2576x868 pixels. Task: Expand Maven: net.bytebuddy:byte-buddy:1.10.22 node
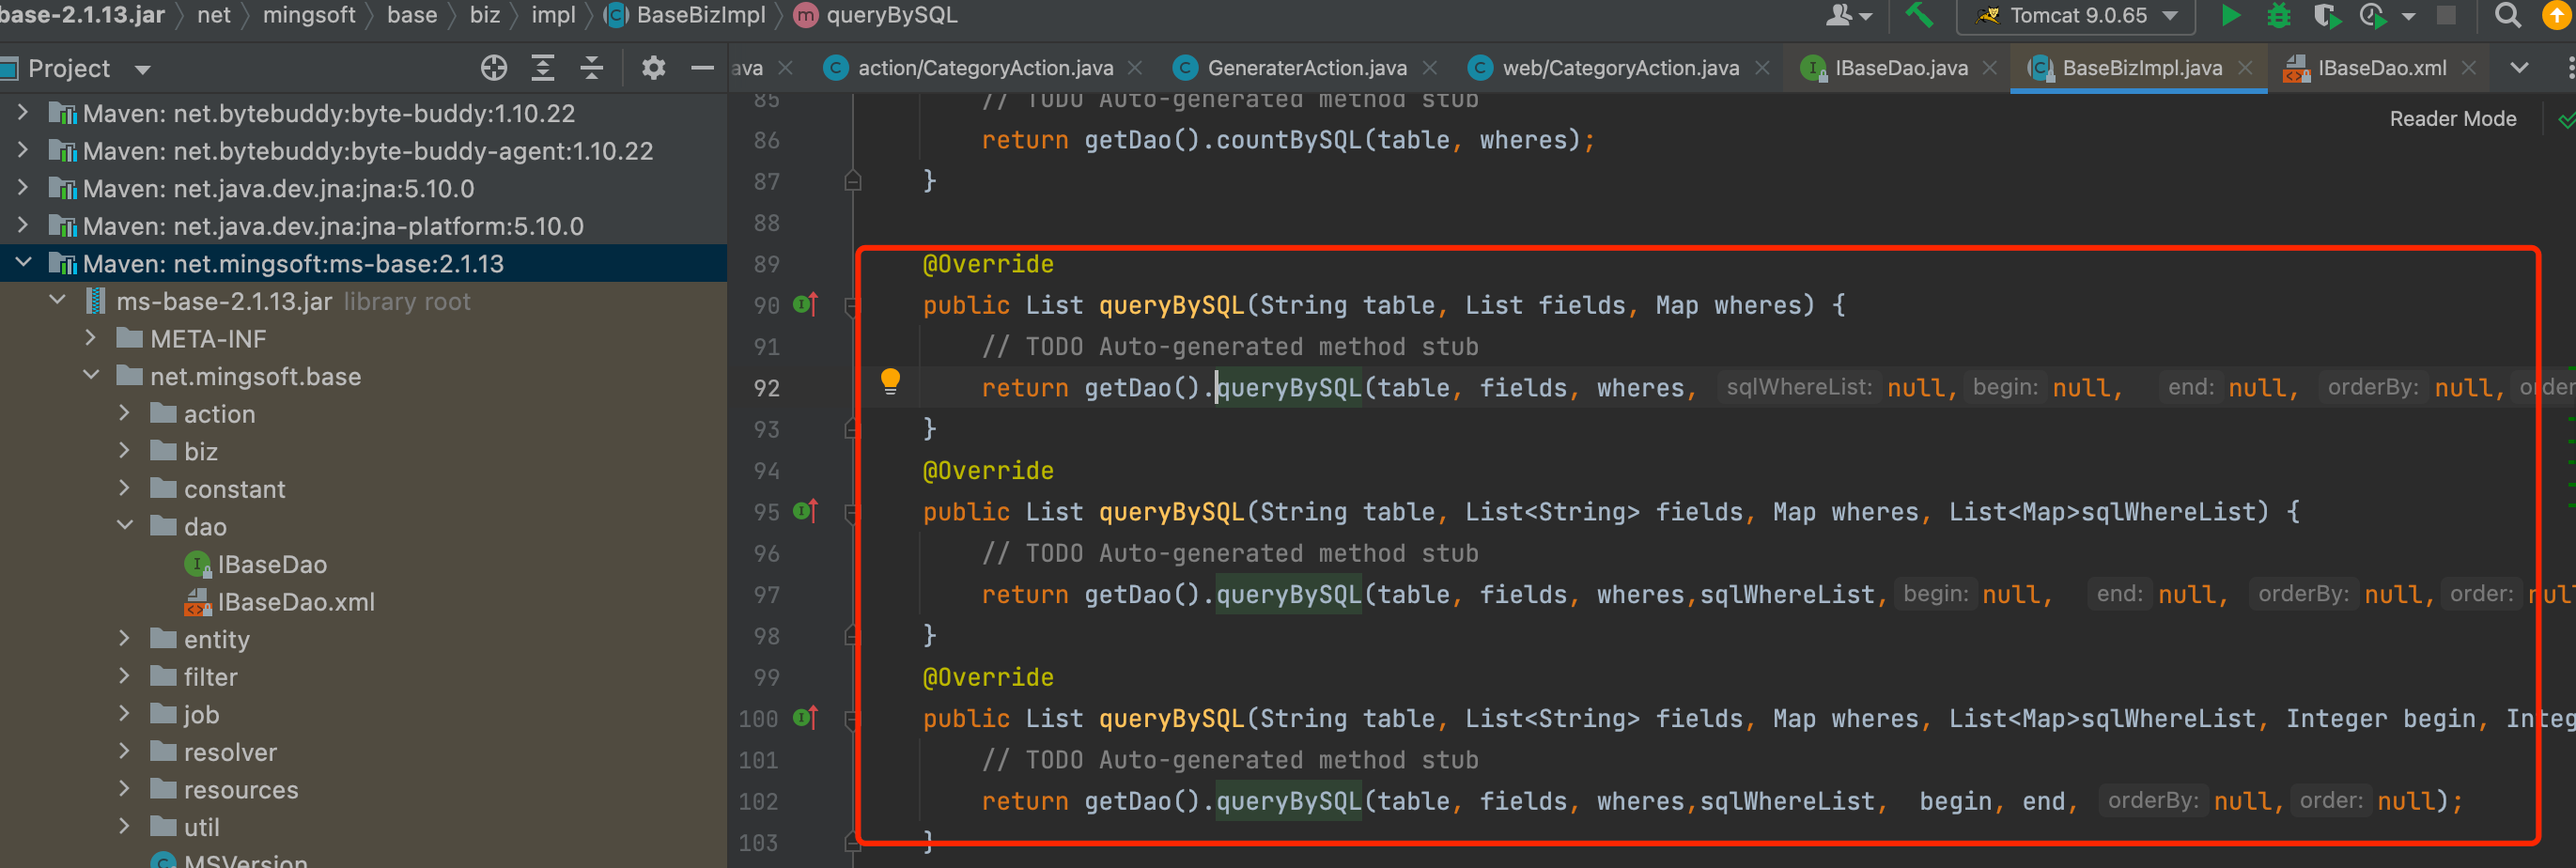(23, 113)
